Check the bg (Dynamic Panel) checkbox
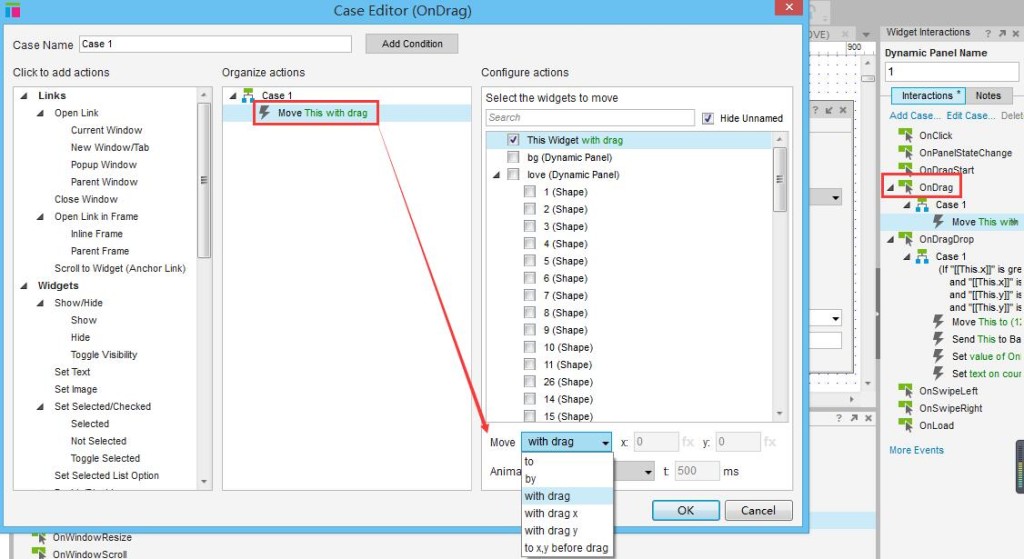This screenshot has width=1024, height=559. (513, 157)
